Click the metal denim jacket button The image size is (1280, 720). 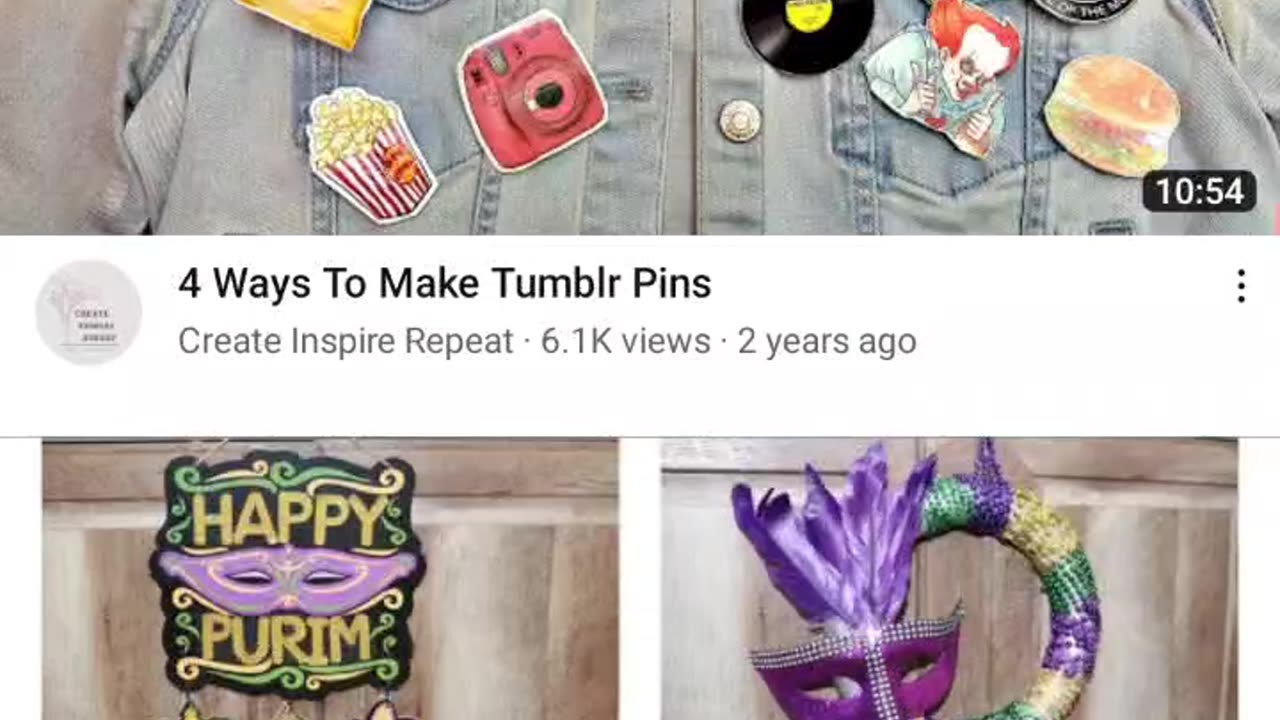739,121
